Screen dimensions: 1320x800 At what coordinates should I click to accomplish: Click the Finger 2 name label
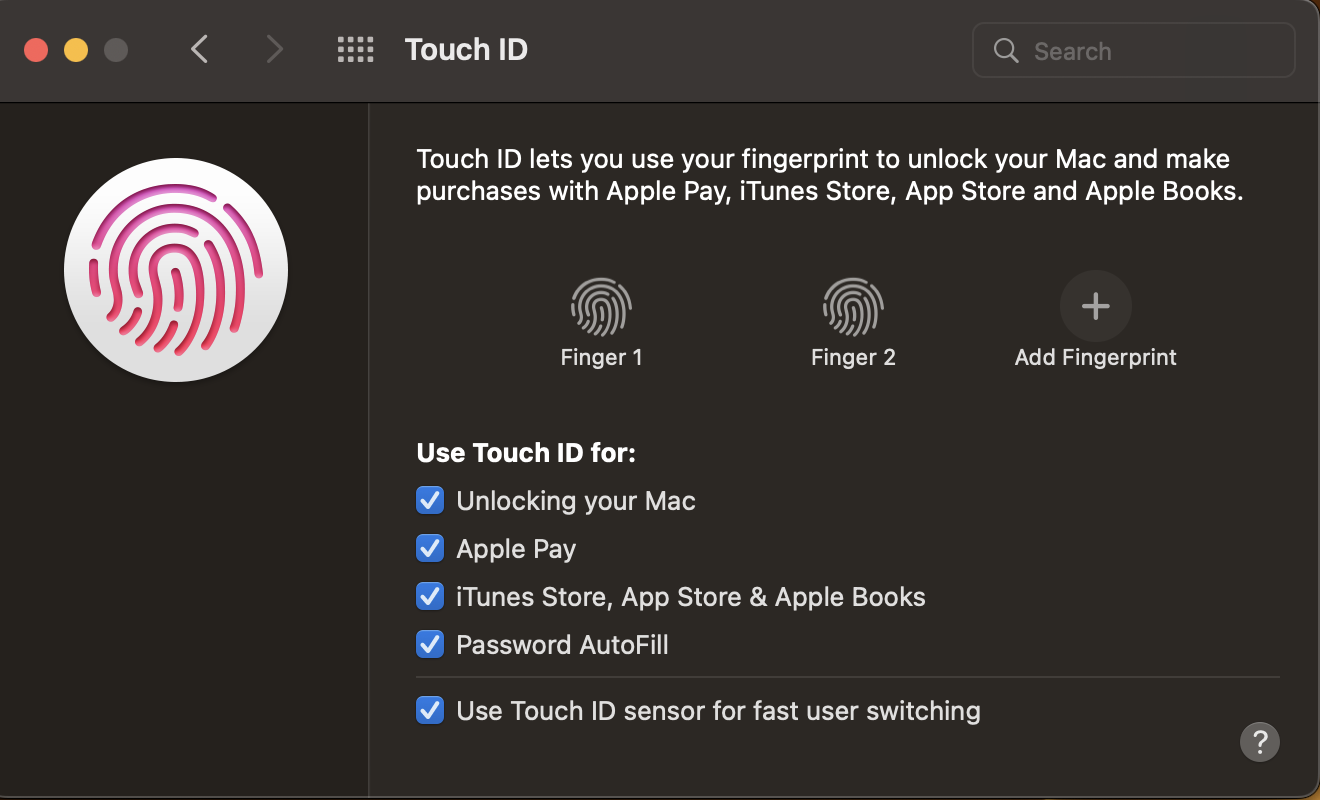pyautogui.click(x=853, y=357)
